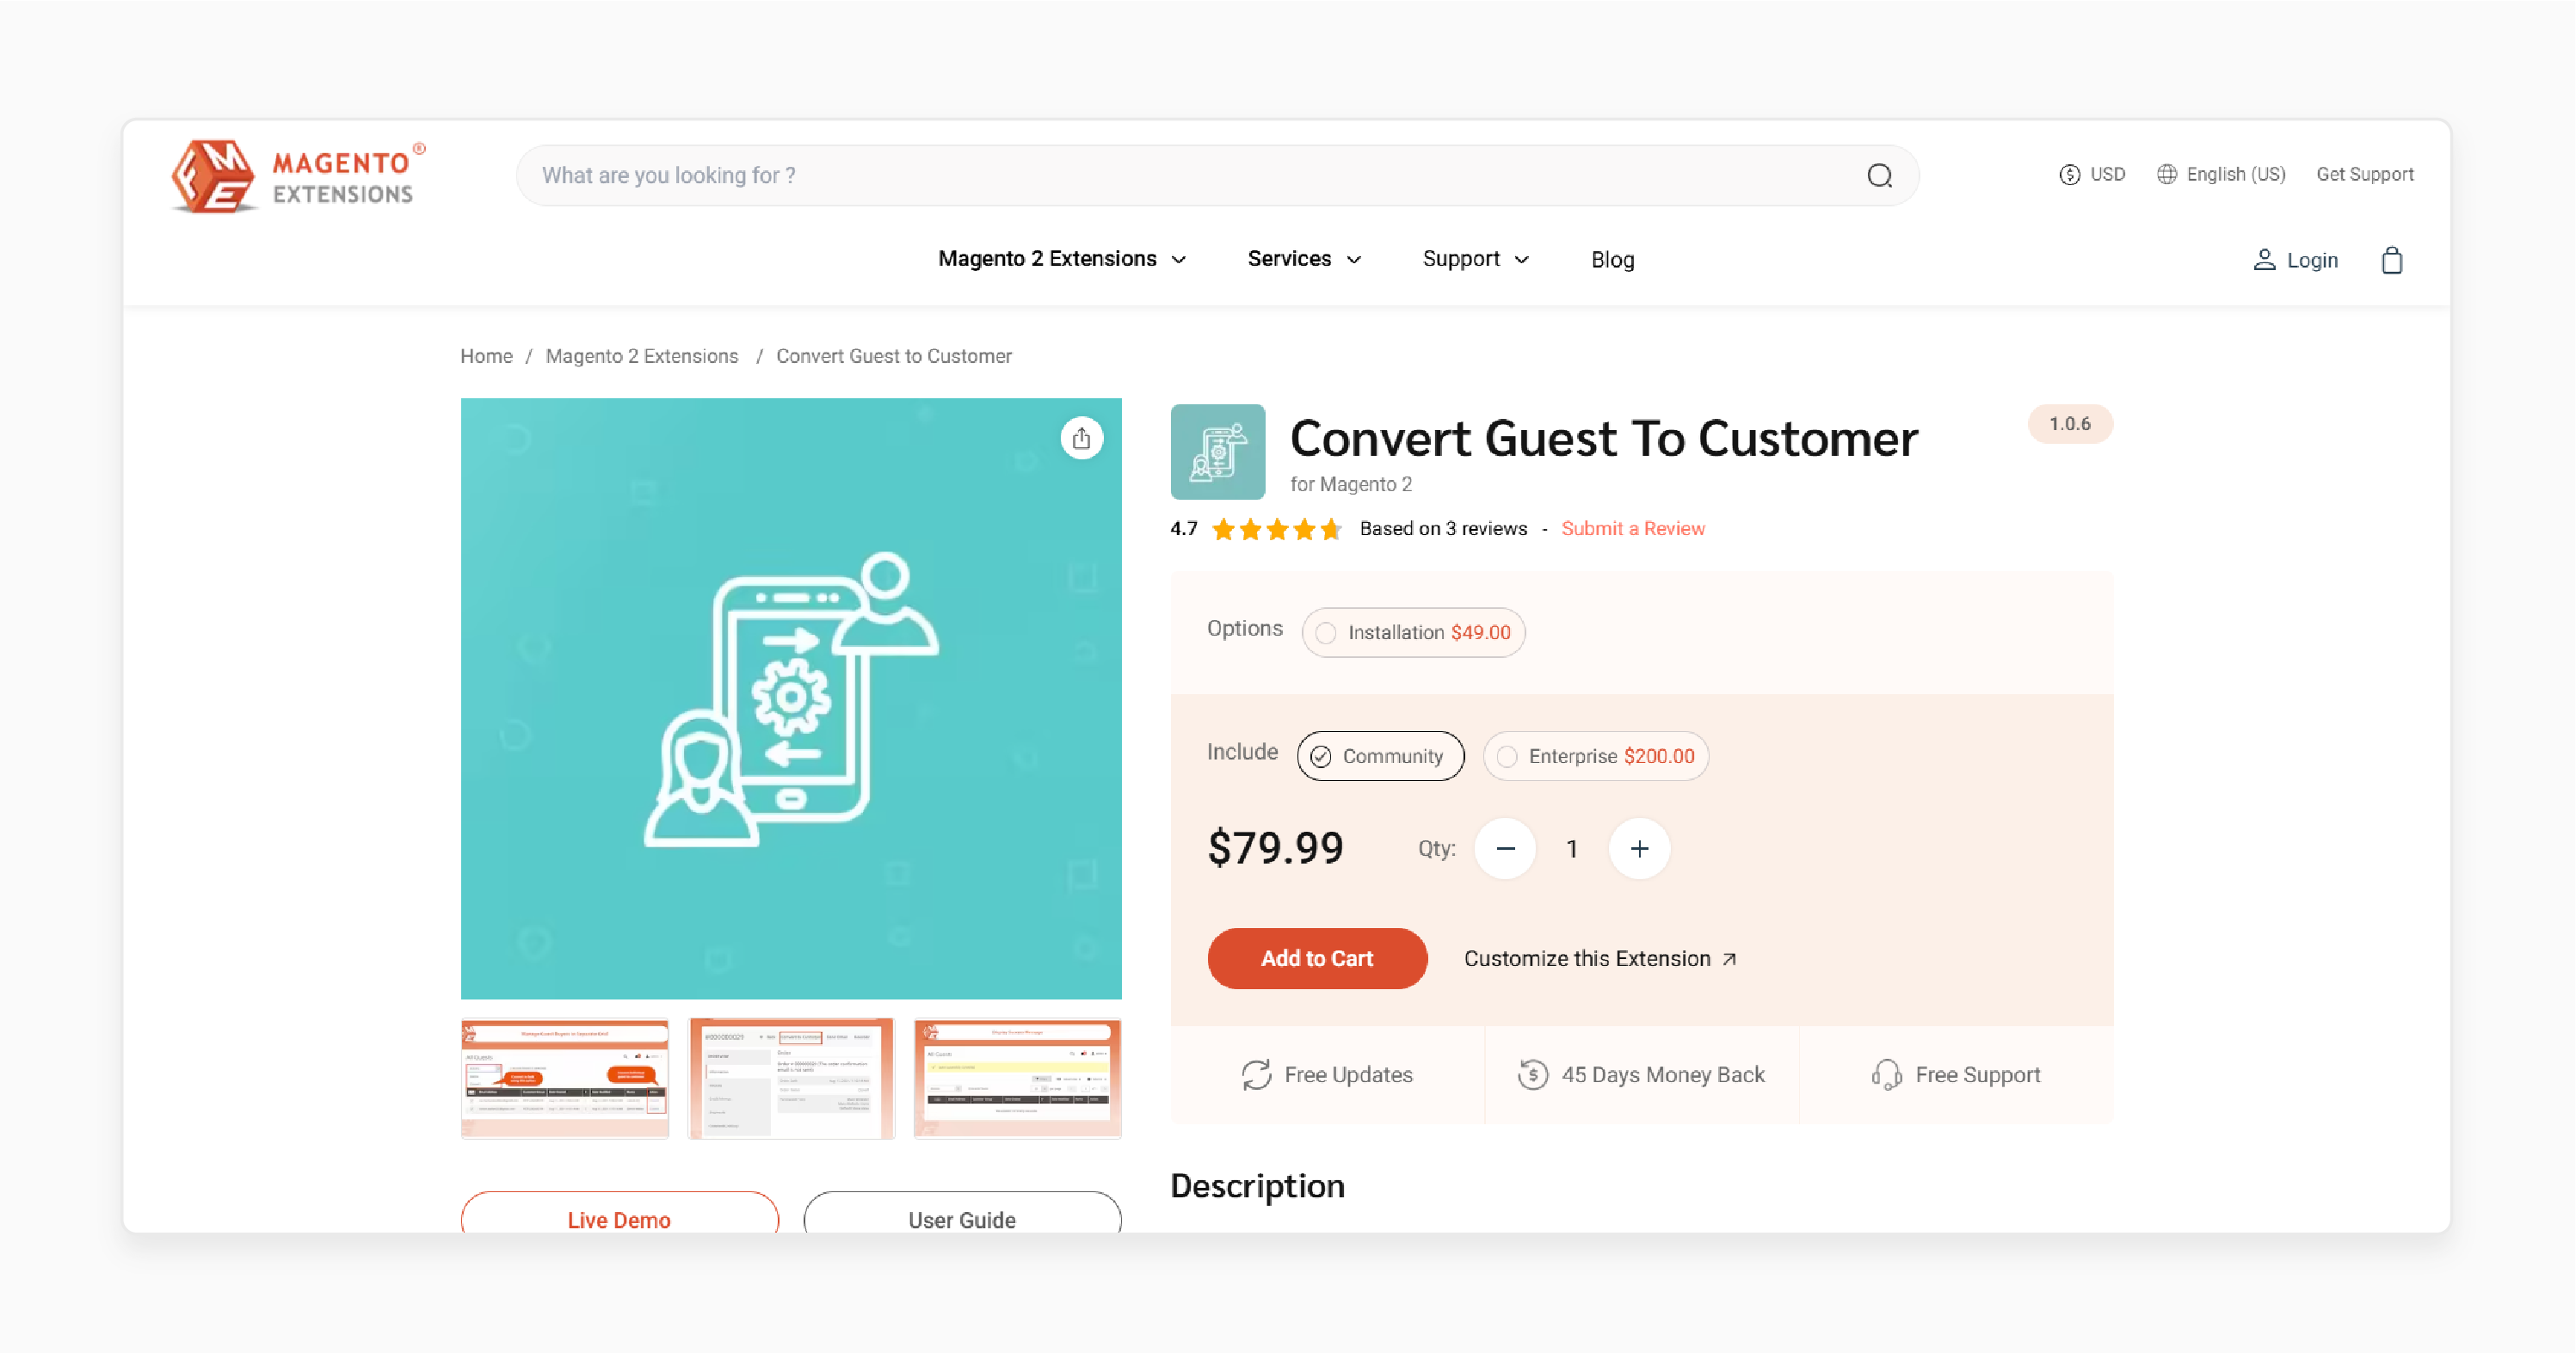Open the English (US) language selector

point(2220,175)
